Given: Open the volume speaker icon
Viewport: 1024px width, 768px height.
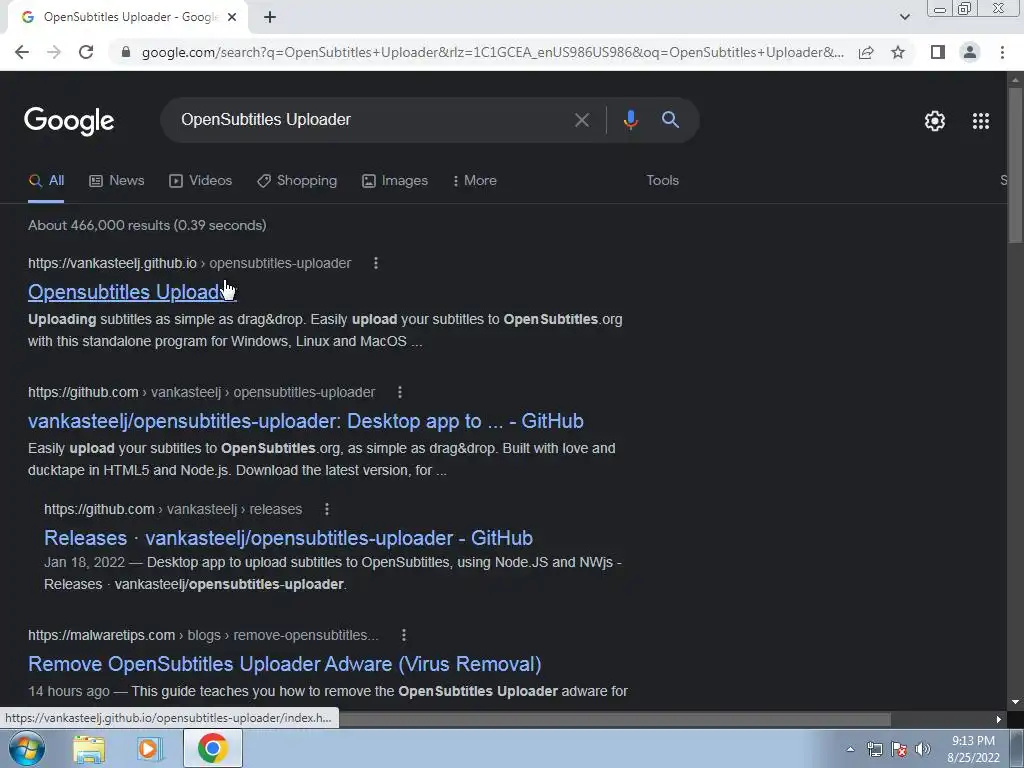Looking at the screenshot, I should click(923, 749).
